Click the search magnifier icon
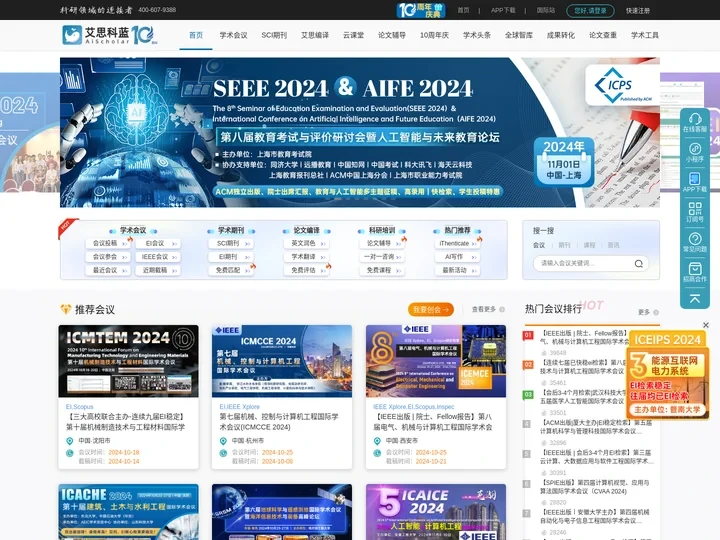720x540 pixels. [x=638, y=264]
